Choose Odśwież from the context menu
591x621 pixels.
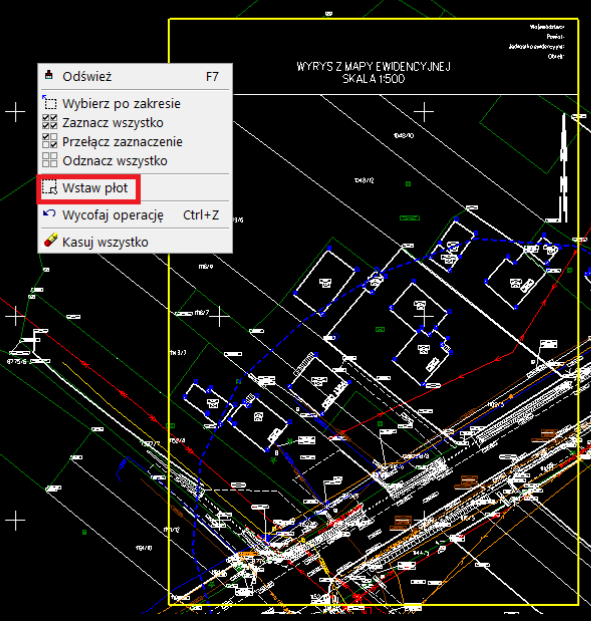(x=135, y=76)
